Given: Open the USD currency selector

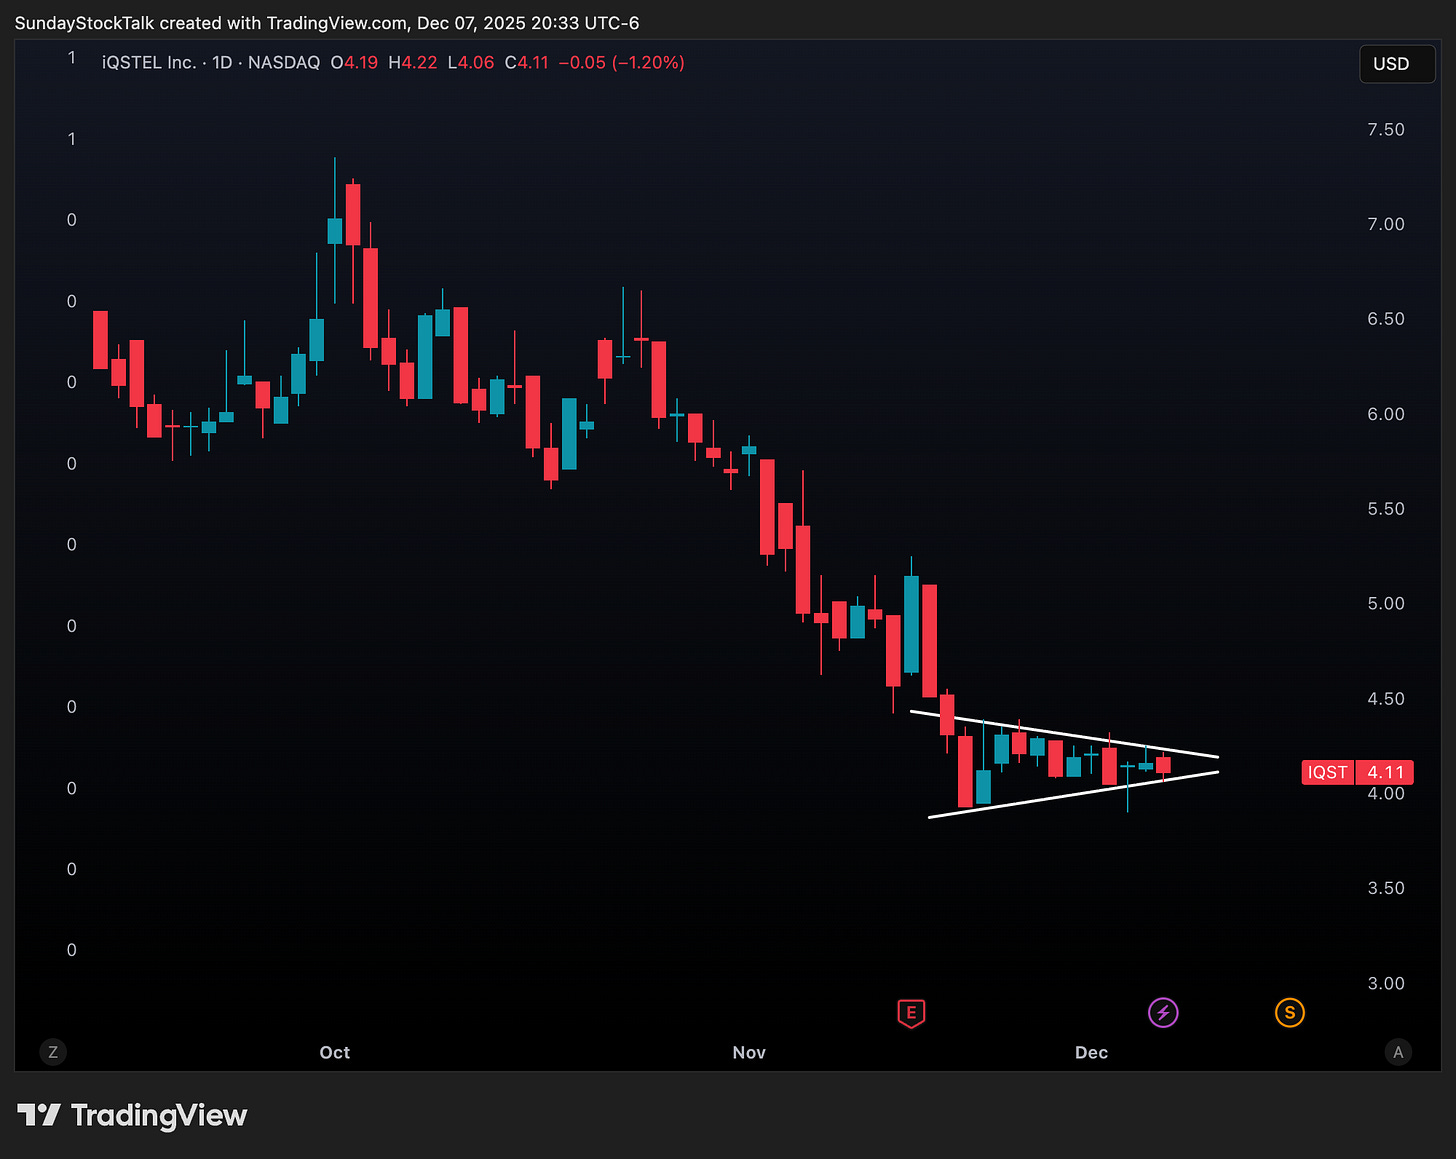Looking at the screenshot, I should tap(1397, 64).
